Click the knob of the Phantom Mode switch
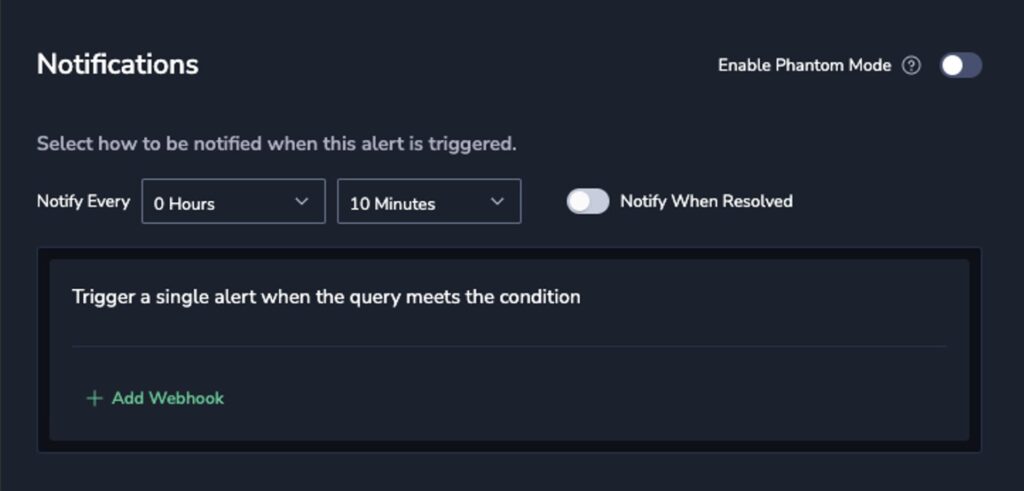The image size is (1024, 491). tap(952, 65)
